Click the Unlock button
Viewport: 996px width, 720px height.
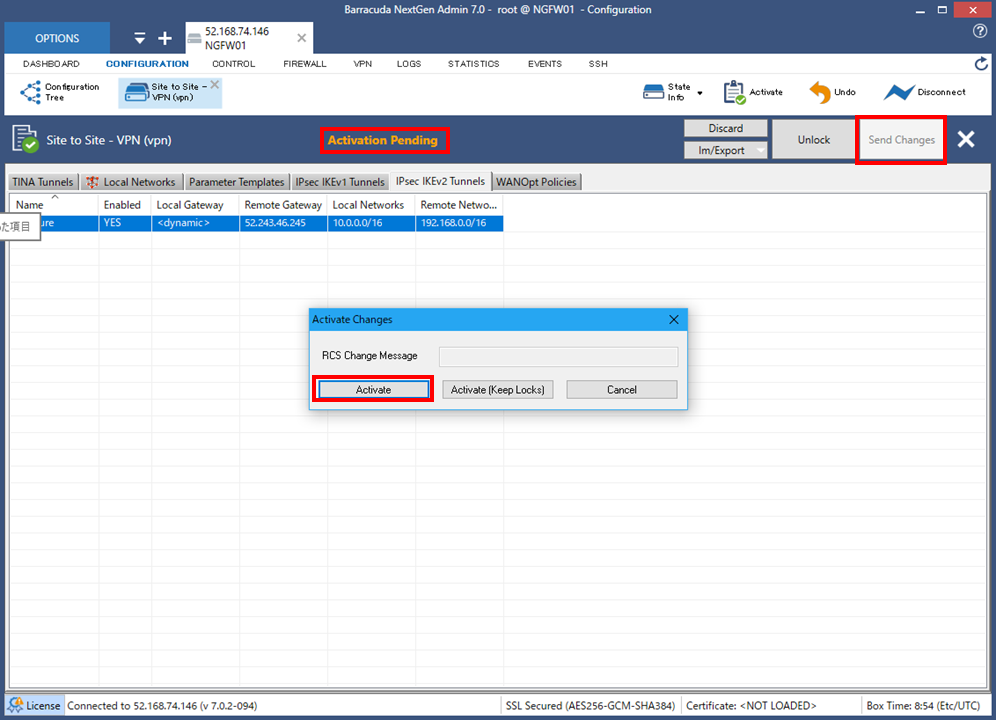click(x=814, y=140)
